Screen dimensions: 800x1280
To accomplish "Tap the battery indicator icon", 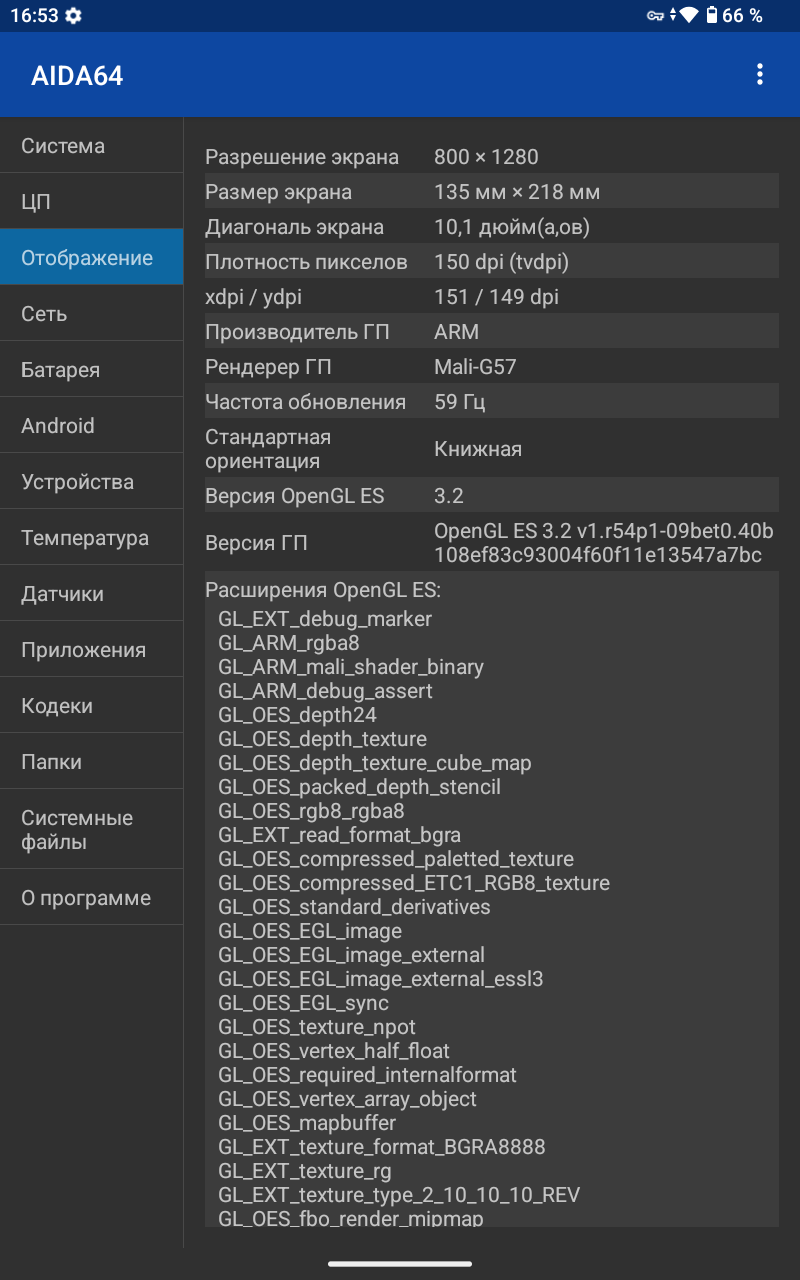I will 712,16.
